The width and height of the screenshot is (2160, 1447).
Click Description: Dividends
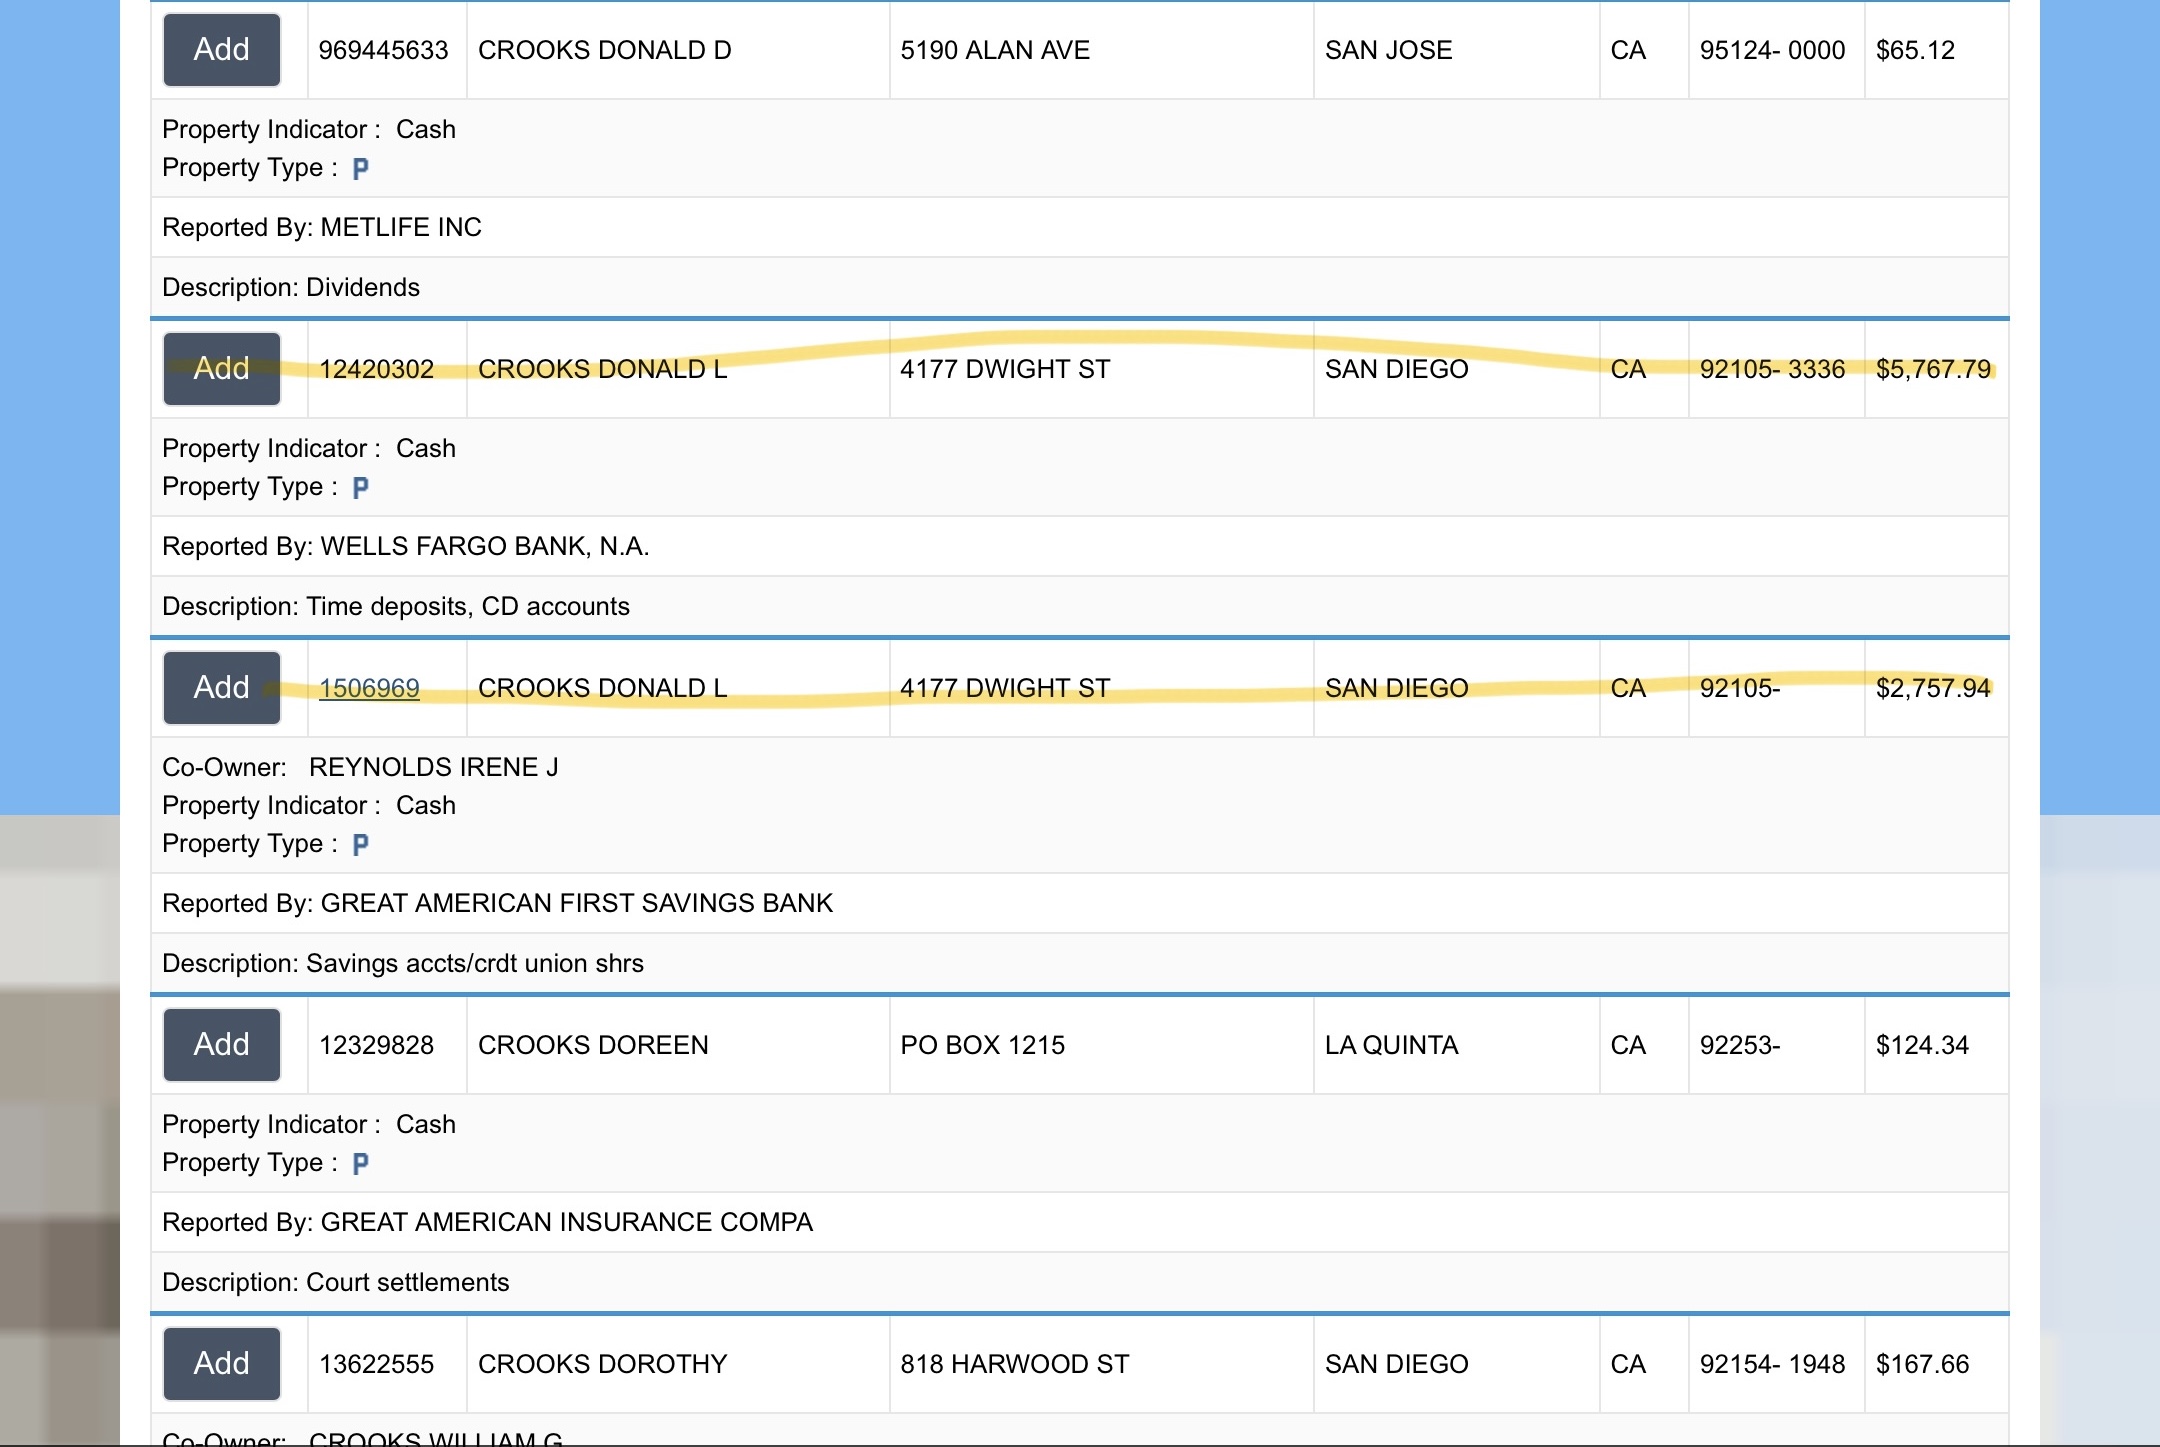tap(291, 287)
